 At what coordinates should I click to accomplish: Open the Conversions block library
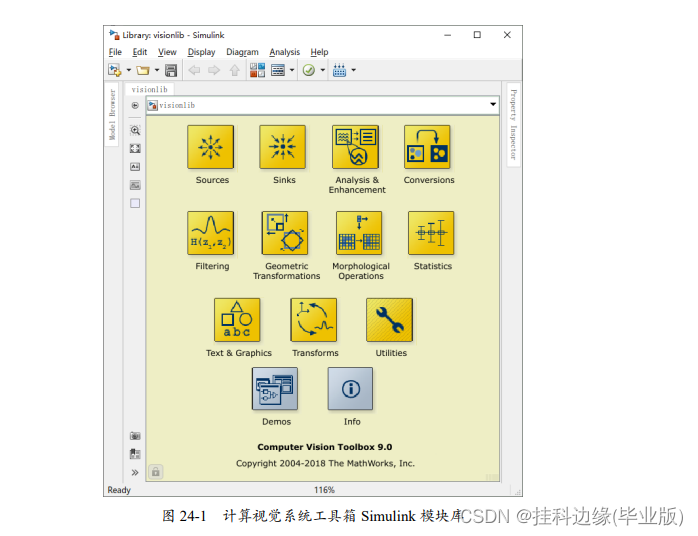[x=427, y=147]
